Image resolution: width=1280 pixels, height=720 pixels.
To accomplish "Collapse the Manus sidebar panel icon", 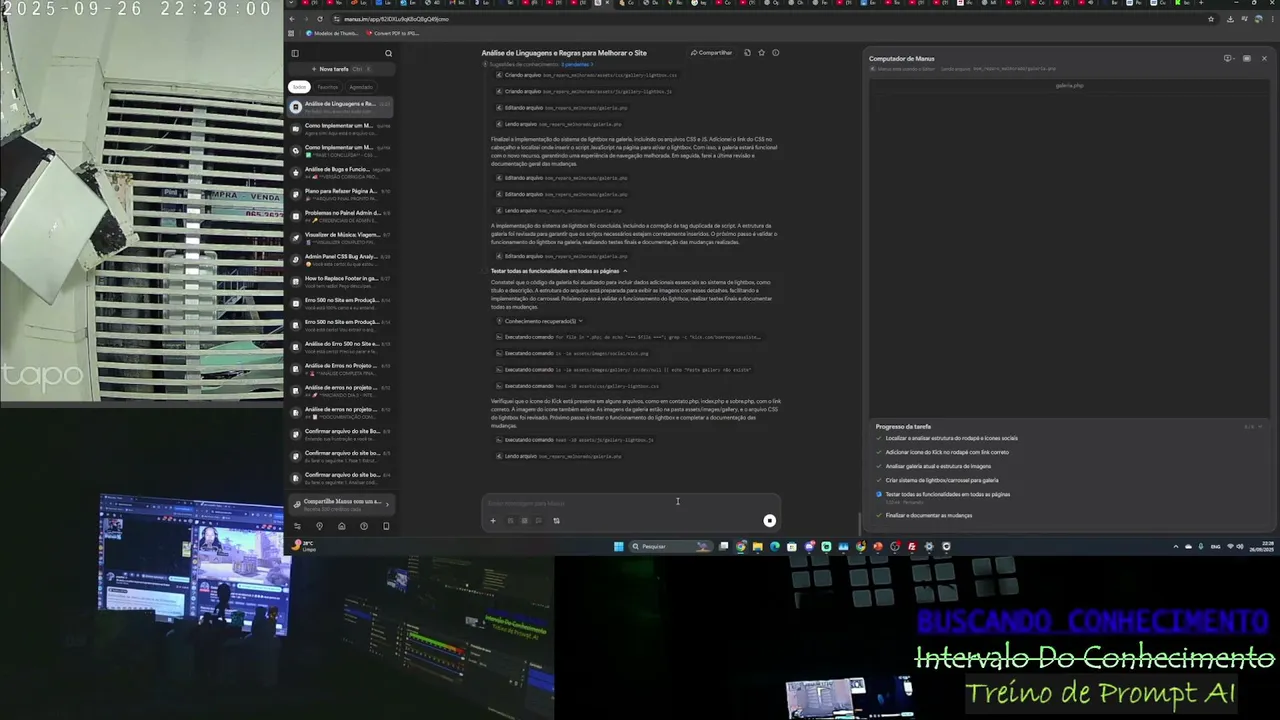I will coord(295,53).
